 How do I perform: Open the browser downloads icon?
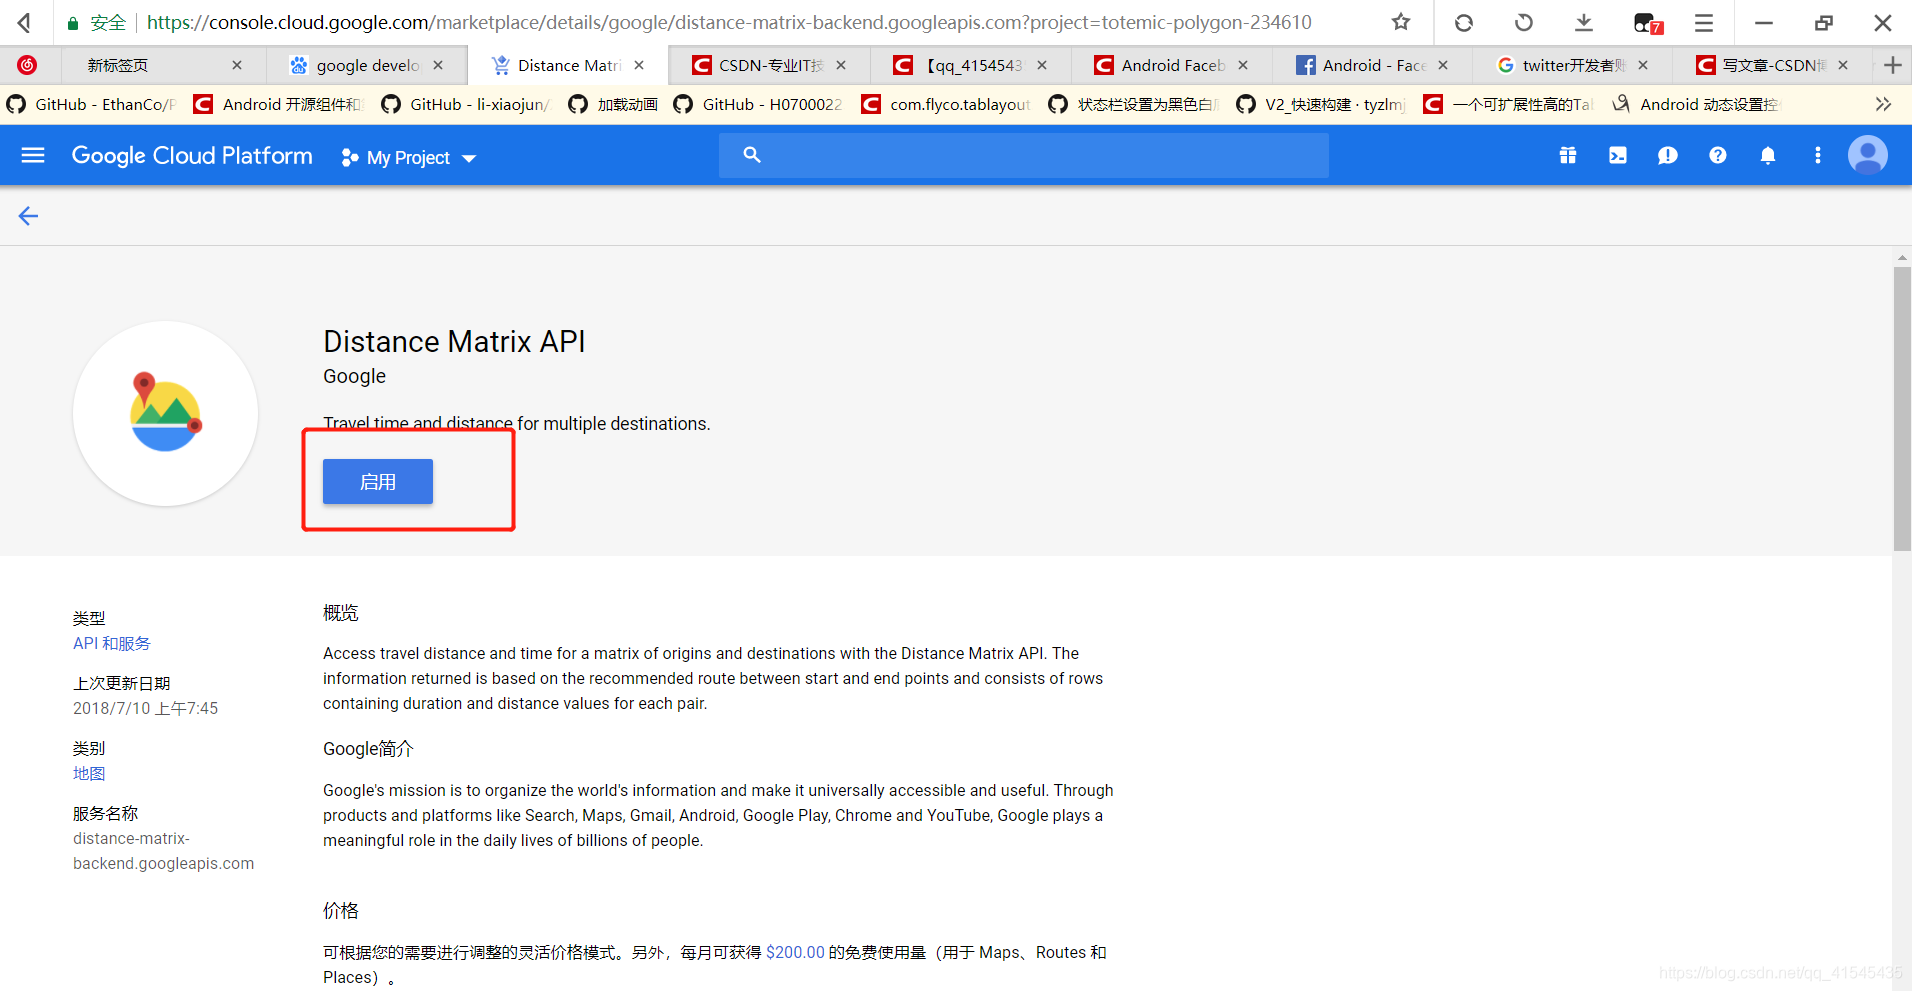(1584, 22)
